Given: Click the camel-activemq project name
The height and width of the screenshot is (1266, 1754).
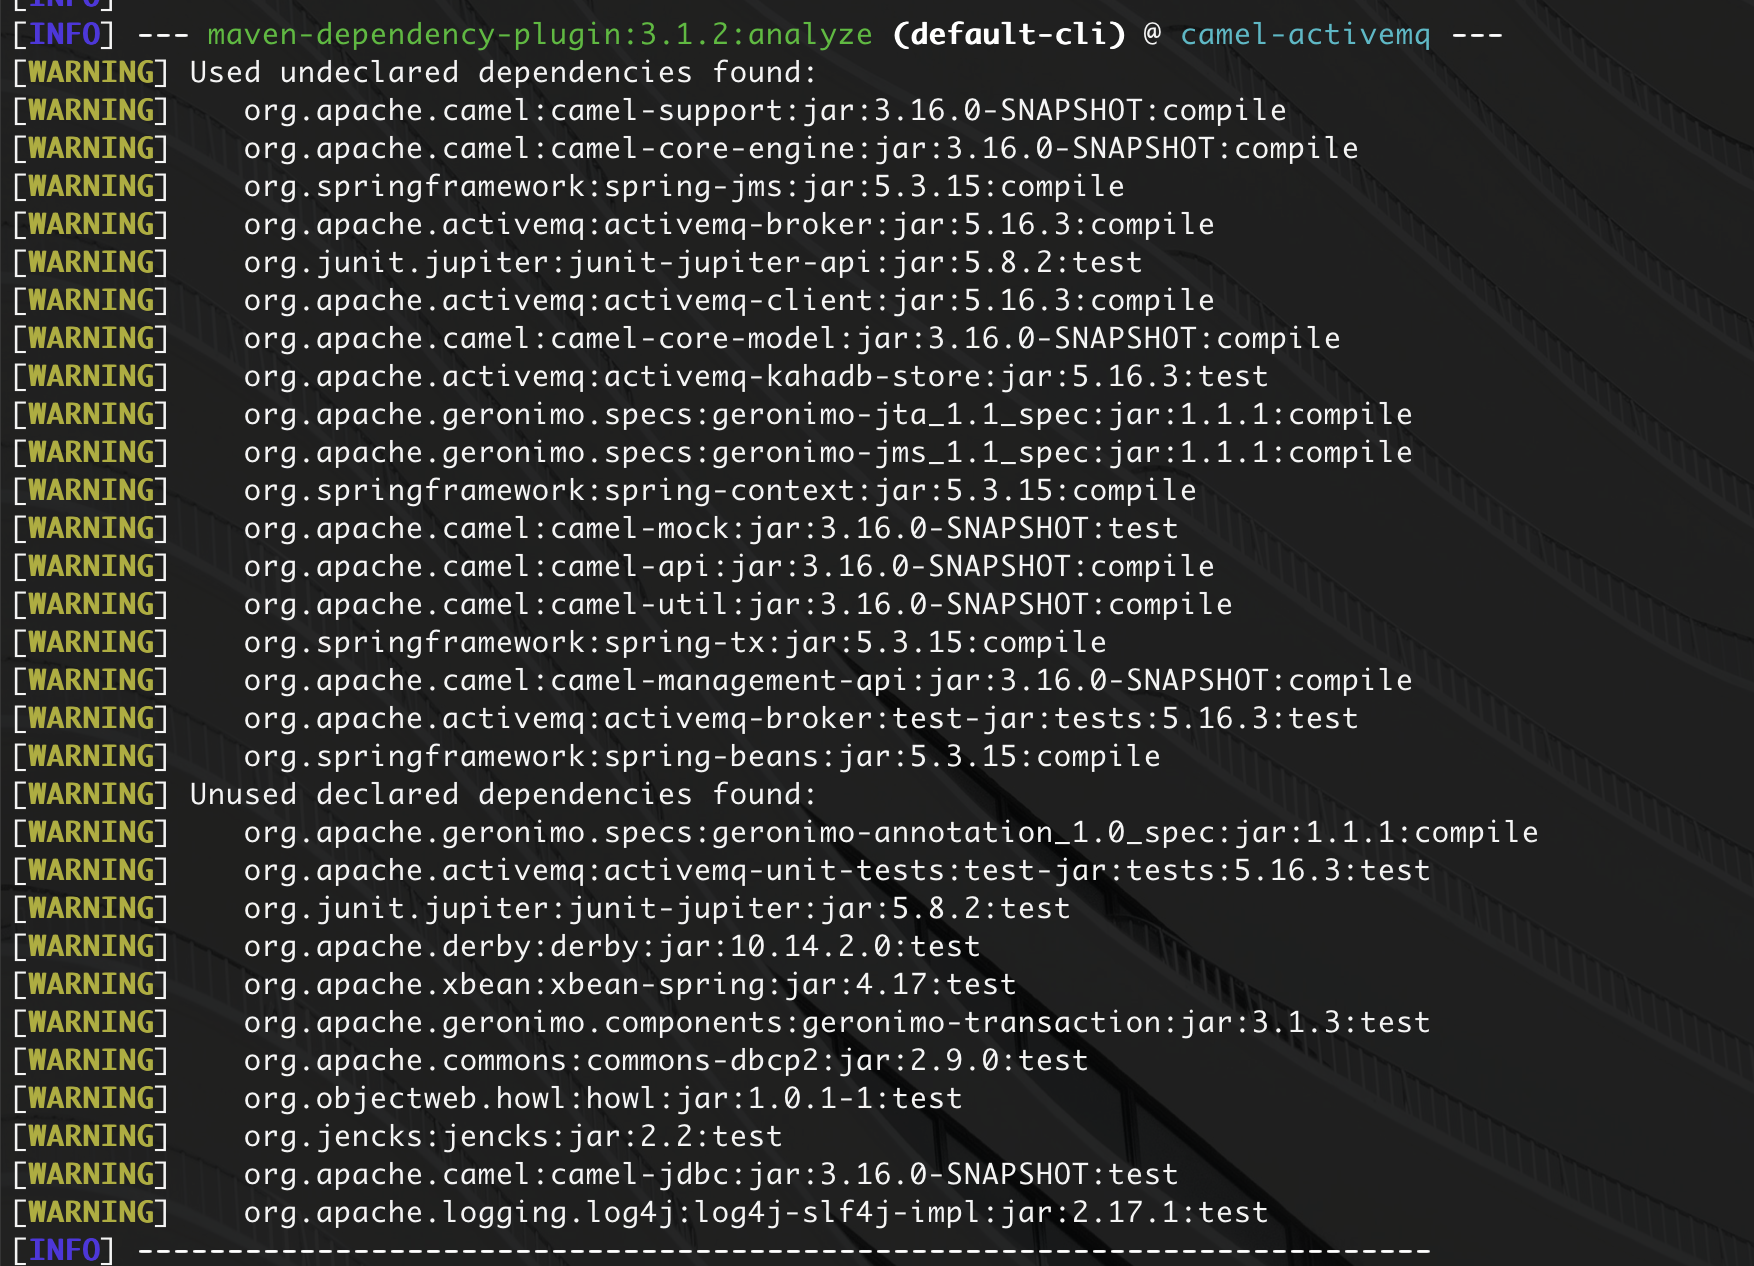Looking at the screenshot, I should point(1305,35).
